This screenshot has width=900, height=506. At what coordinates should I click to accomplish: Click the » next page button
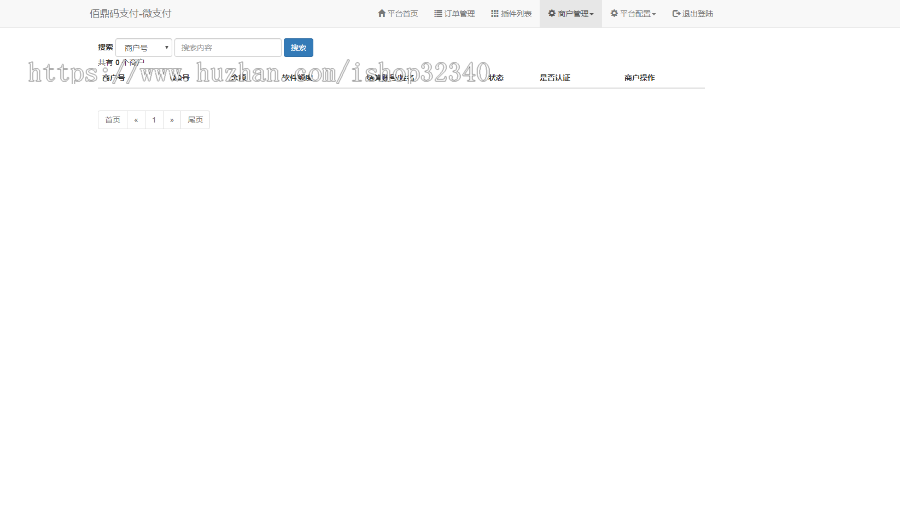(x=172, y=119)
